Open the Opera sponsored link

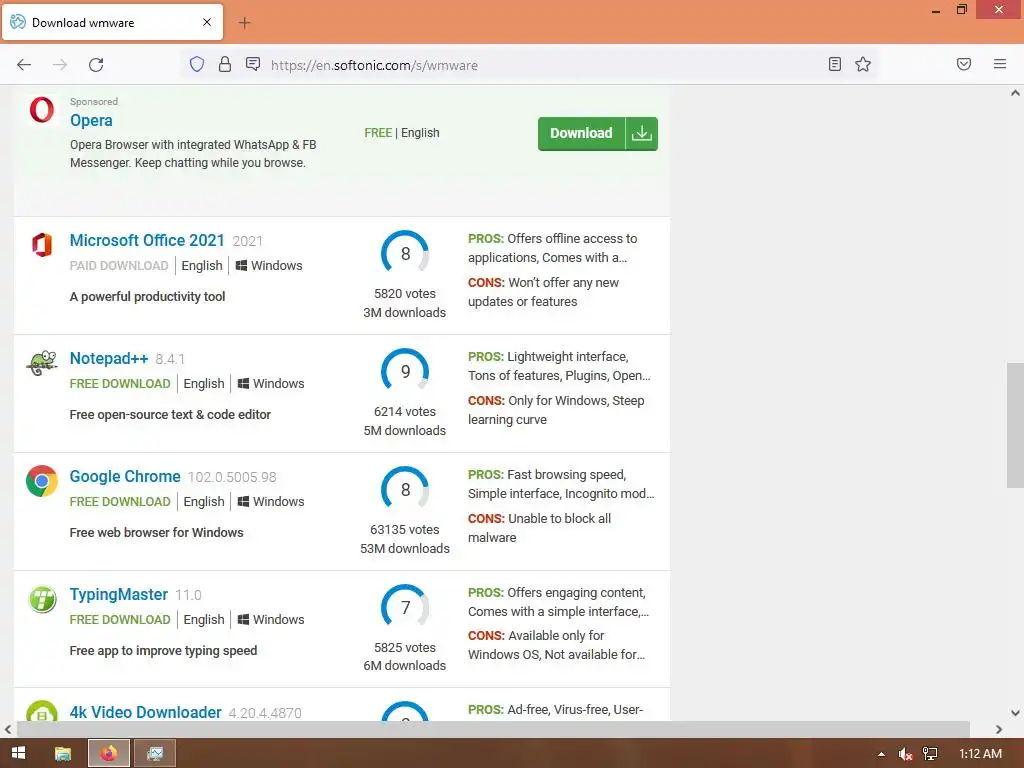point(91,120)
